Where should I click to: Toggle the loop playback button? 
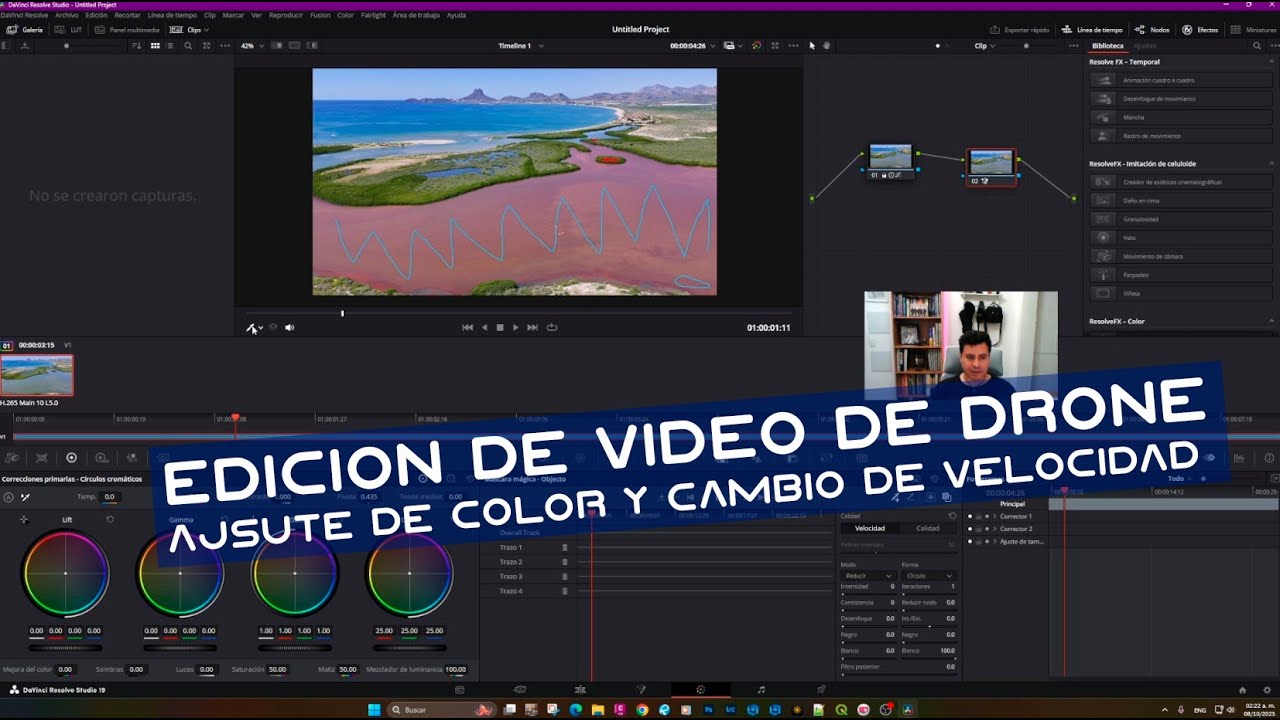pos(552,327)
